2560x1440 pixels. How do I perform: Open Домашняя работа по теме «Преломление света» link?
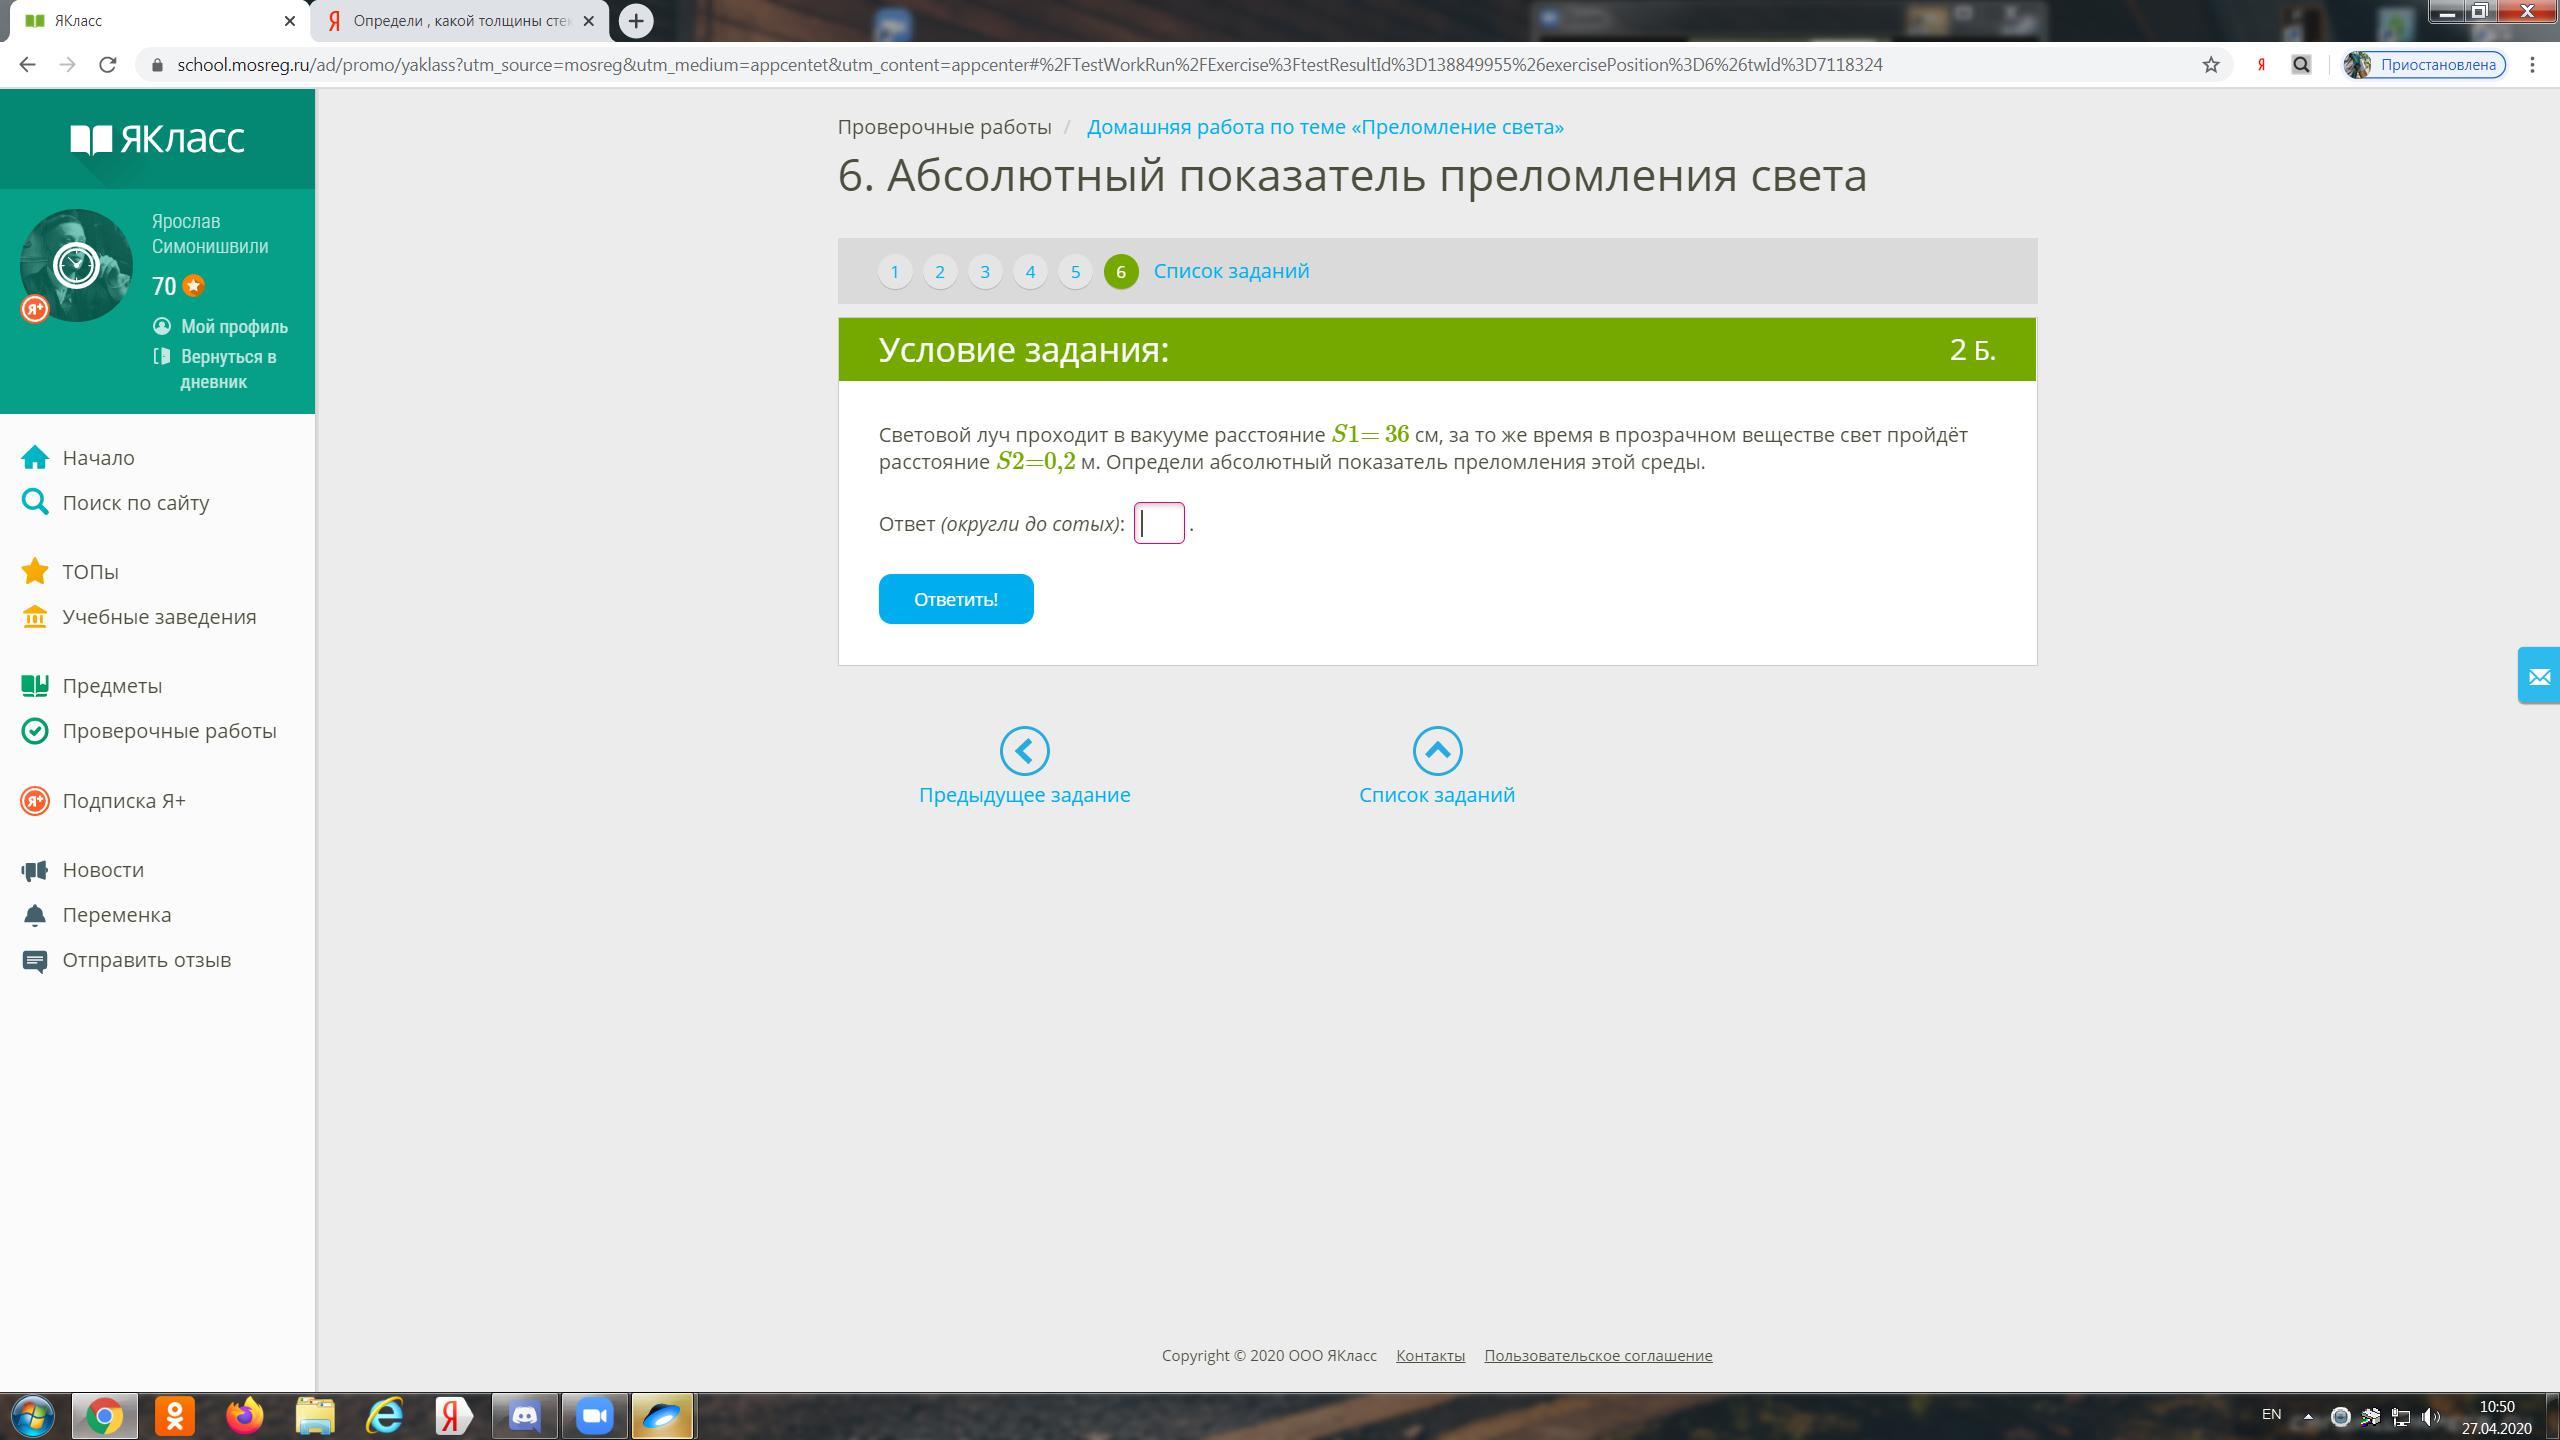[1325, 127]
